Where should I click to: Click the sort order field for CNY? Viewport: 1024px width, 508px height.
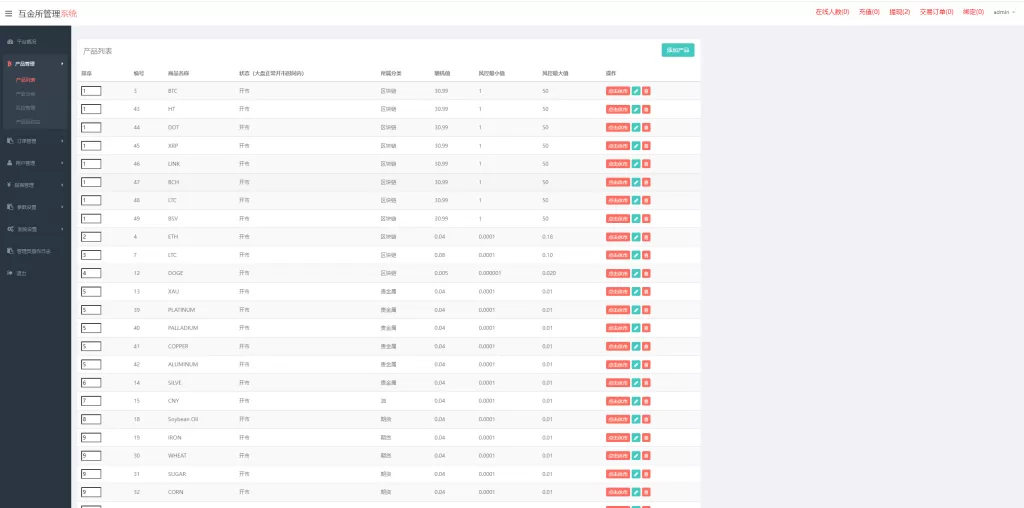(x=91, y=401)
